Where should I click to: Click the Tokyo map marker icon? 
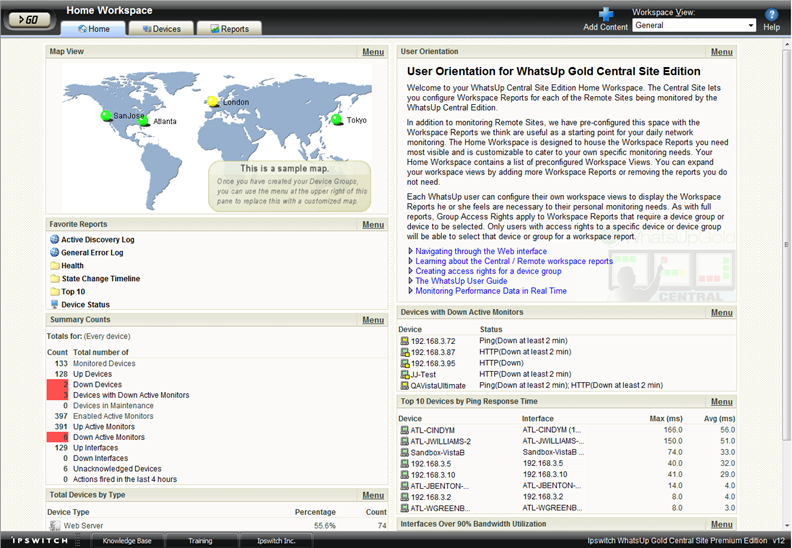(337, 120)
